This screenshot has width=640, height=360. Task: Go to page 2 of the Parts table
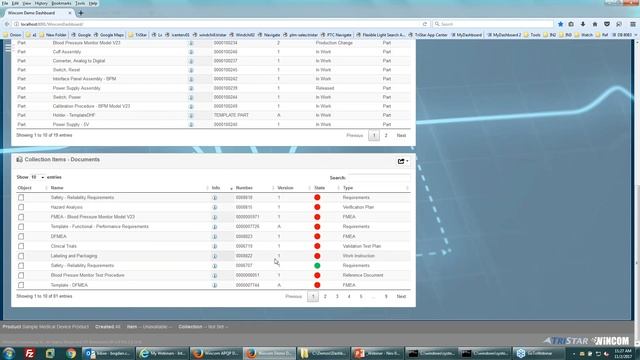click(386, 136)
